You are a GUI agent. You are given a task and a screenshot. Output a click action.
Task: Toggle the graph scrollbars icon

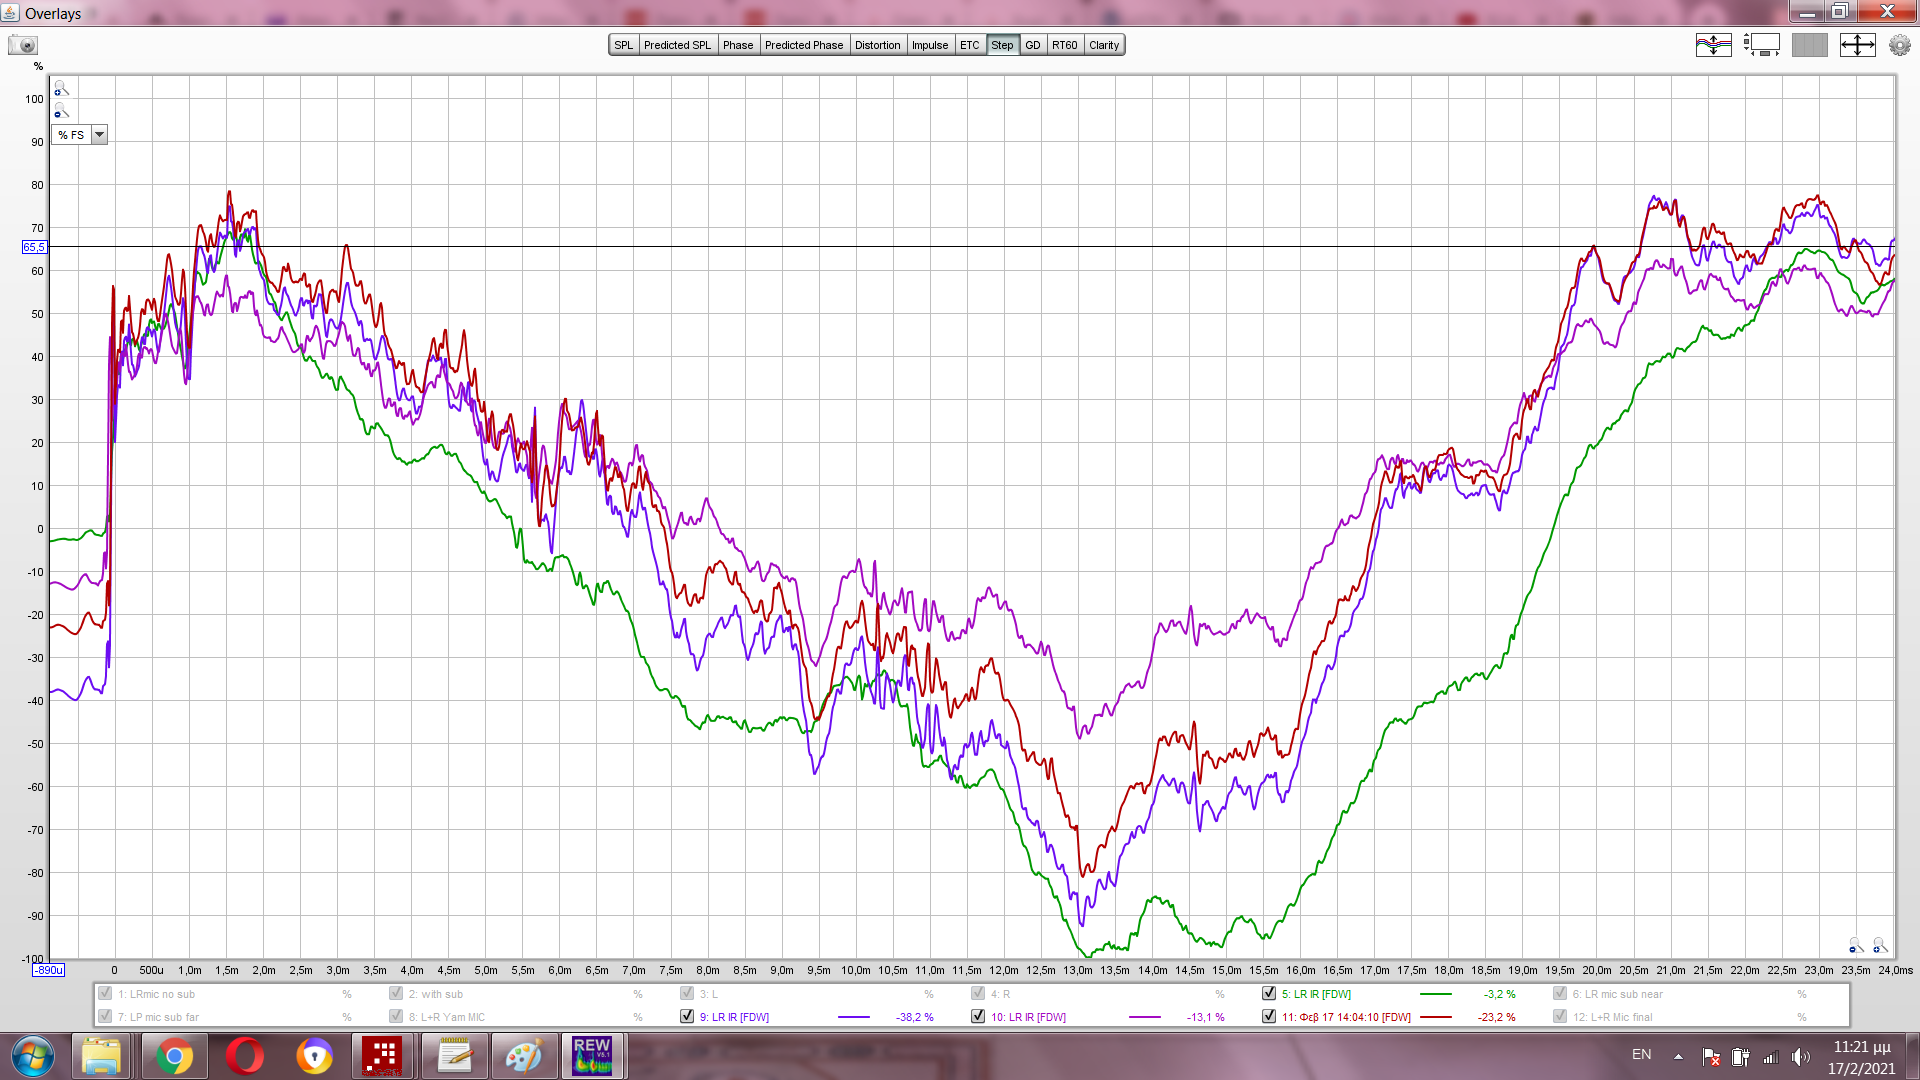point(1762,45)
